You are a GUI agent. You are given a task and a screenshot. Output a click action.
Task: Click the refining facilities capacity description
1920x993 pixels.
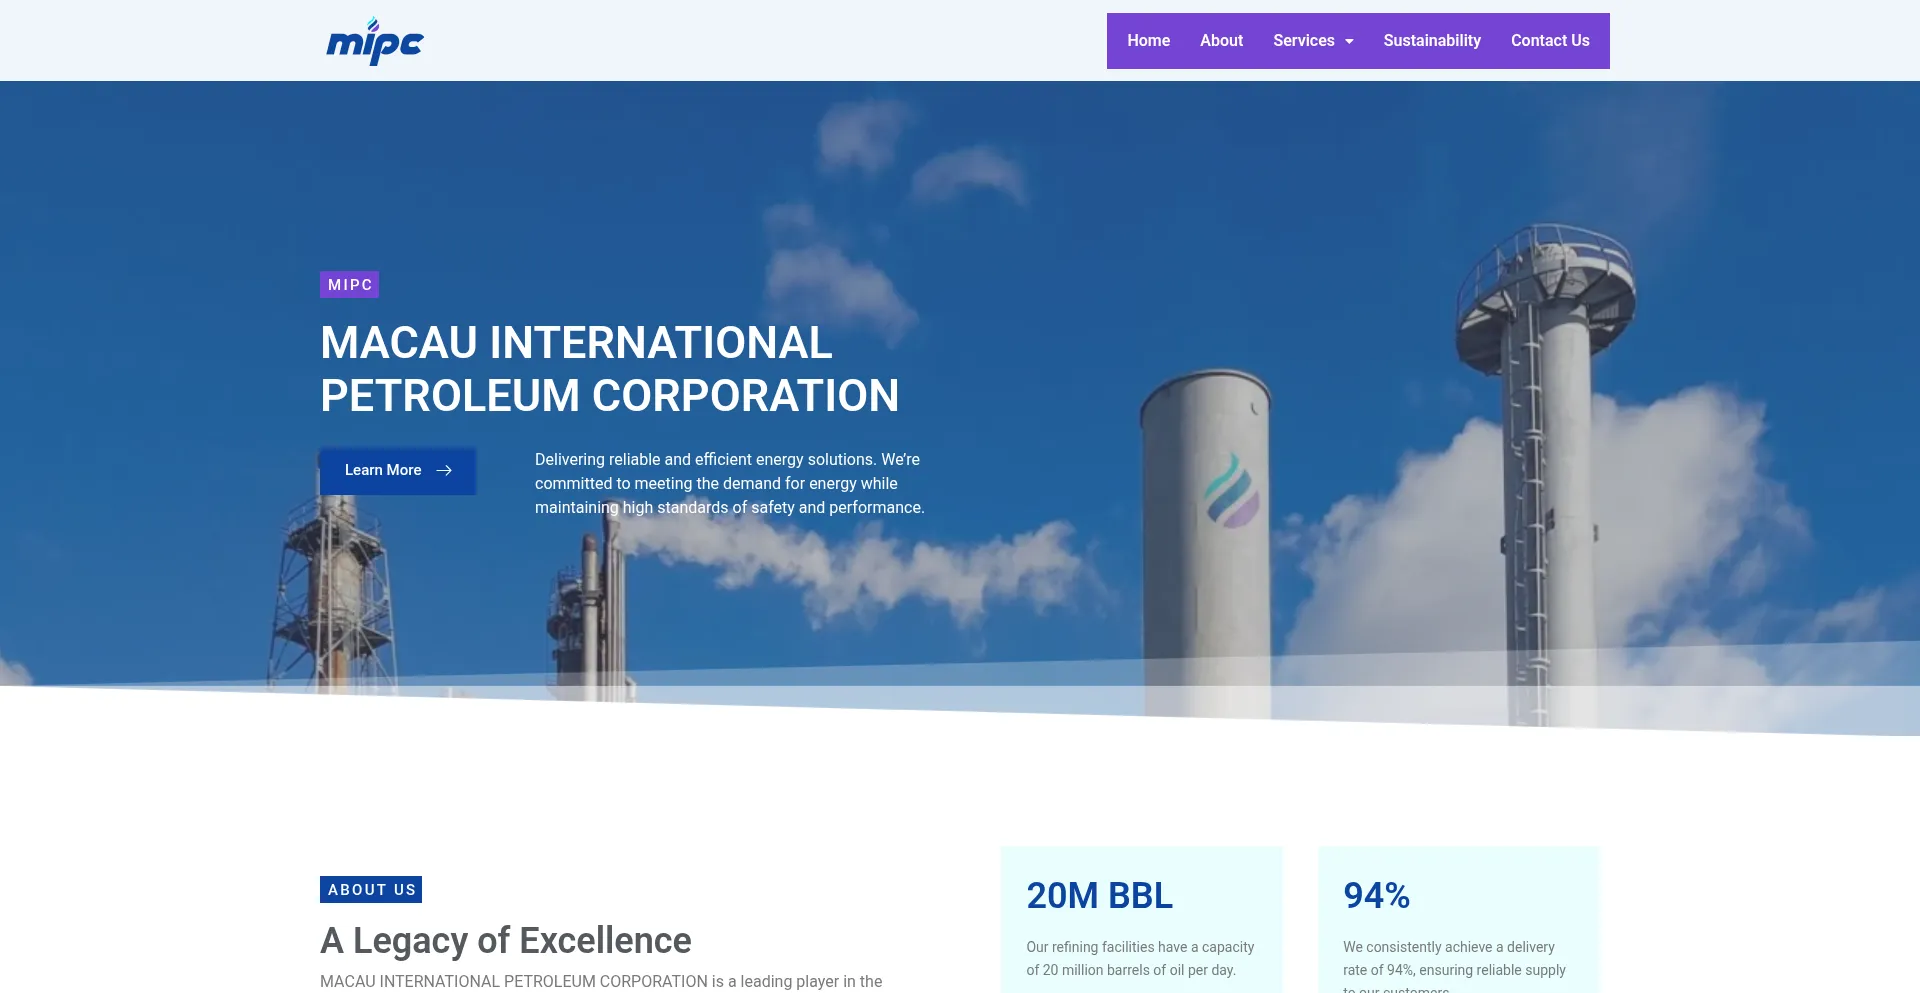(1139, 958)
